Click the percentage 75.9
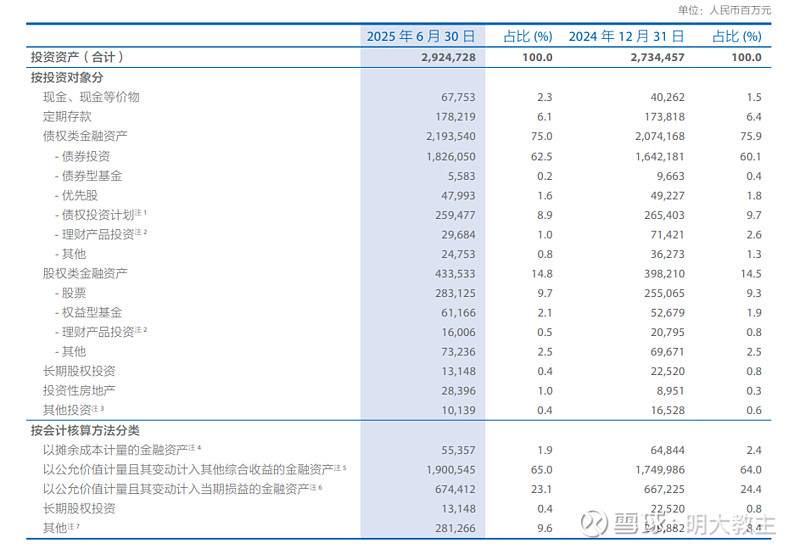800x549 pixels. [x=751, y=136]
